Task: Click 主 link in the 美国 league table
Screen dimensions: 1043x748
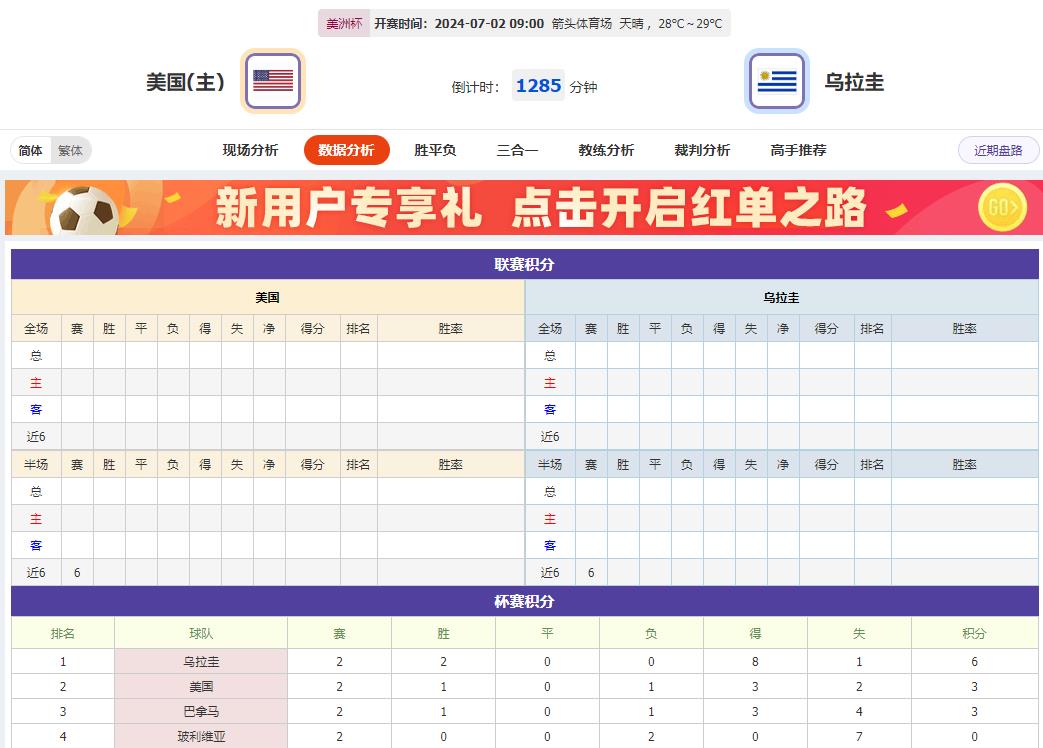Action: pyautogui.click(x=36, y=382)
